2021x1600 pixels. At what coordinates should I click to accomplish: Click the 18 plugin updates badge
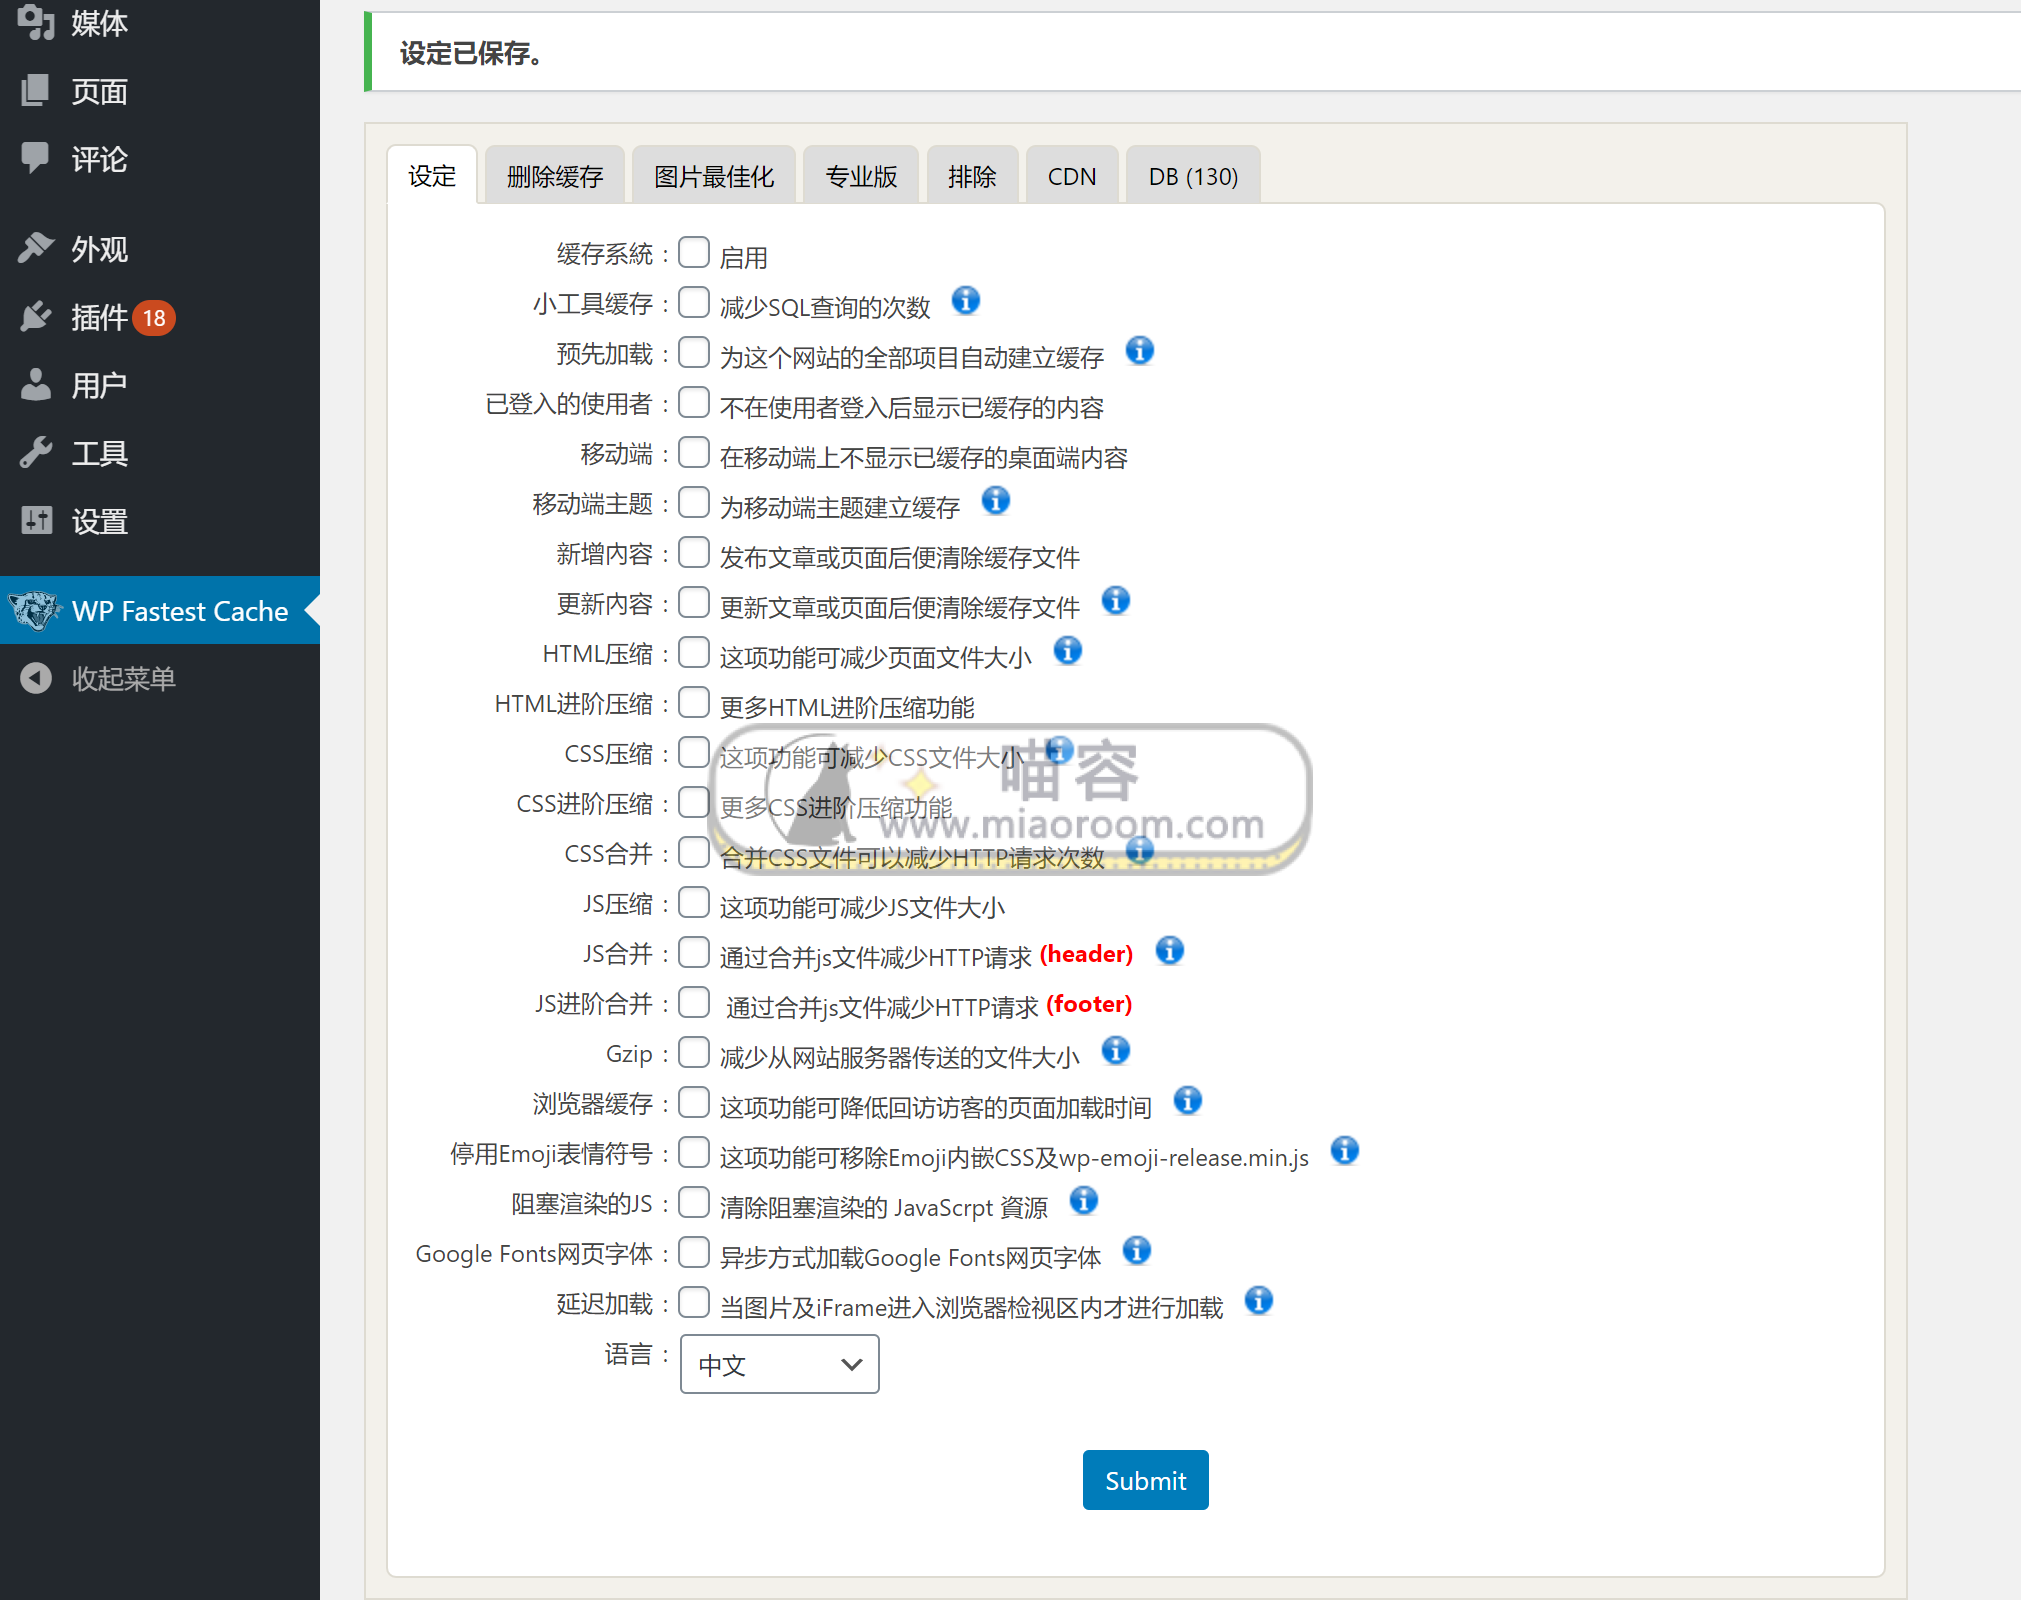[153, 318]
